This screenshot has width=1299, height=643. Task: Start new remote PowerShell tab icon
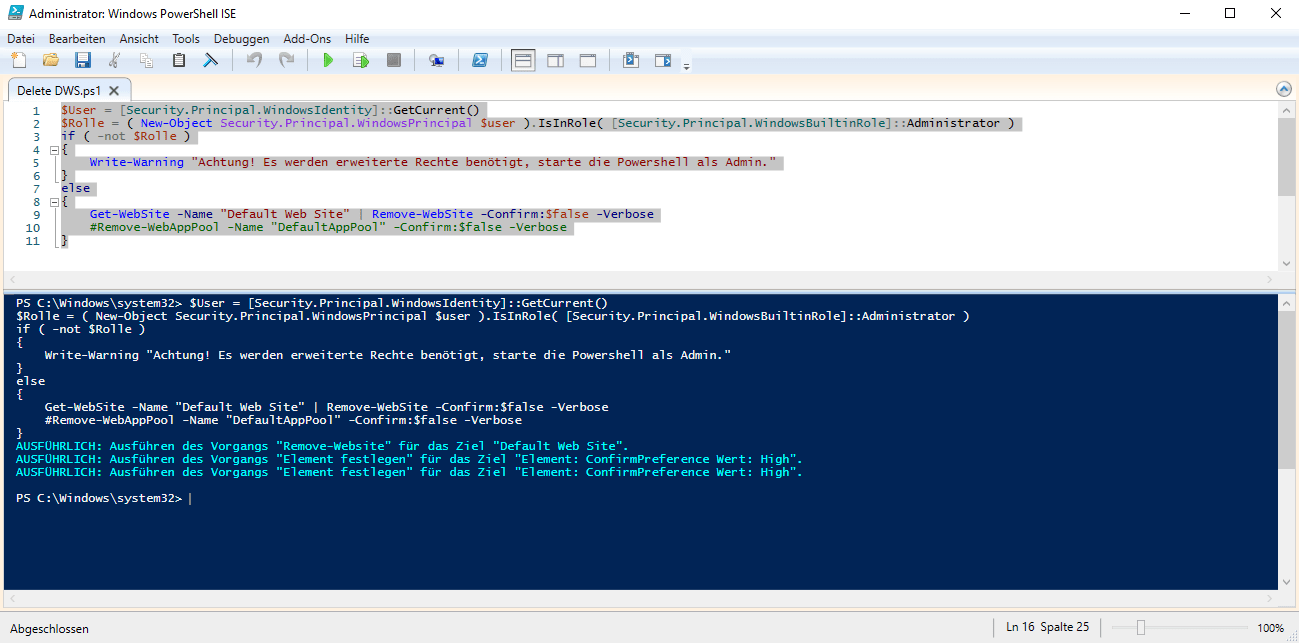tap(436, 61)
